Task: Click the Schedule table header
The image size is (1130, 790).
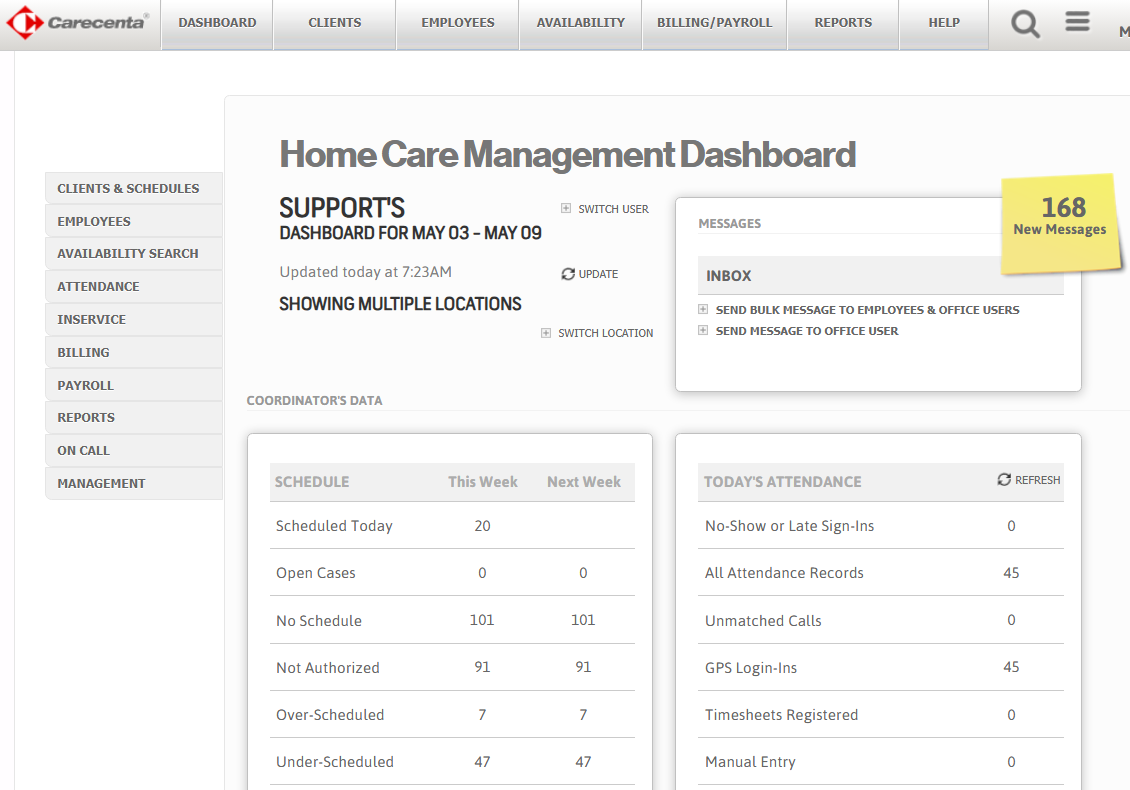Action: (312, 482)
